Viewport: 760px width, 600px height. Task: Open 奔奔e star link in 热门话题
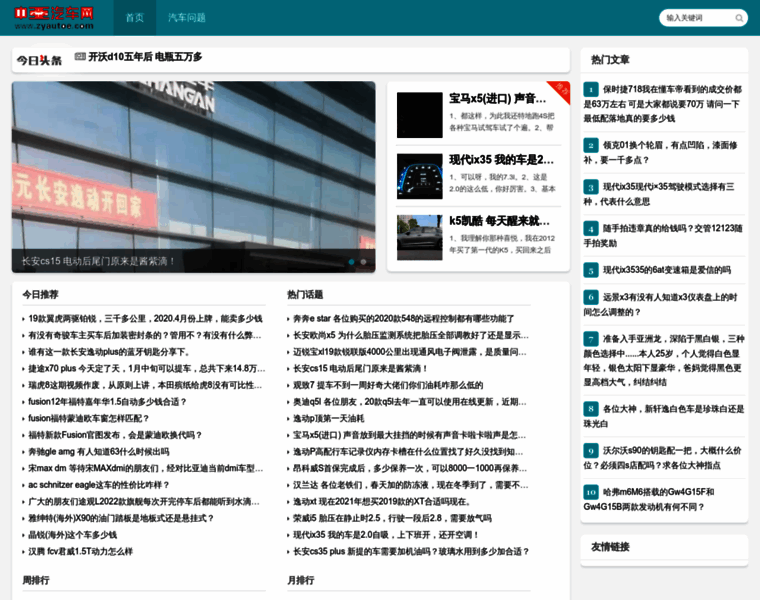(x=403, y=319)
